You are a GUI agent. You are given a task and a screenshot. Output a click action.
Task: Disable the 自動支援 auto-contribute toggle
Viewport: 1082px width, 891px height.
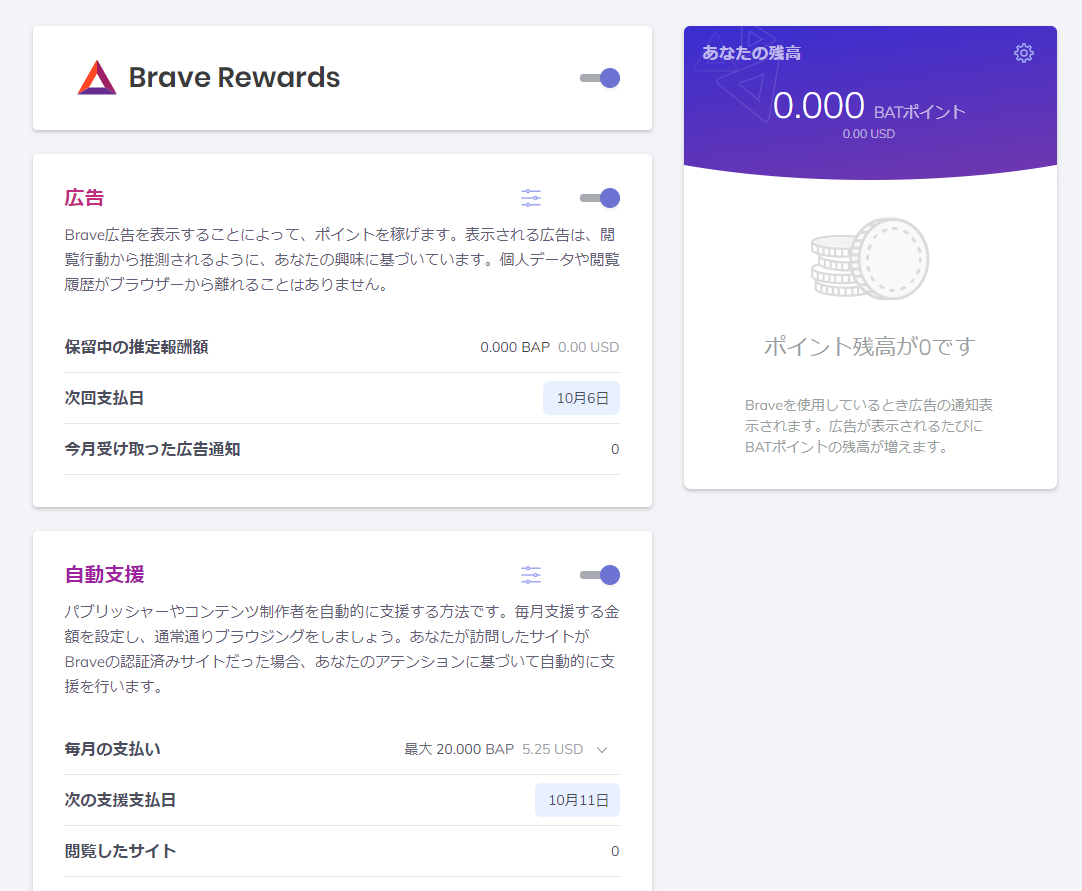[599, 575]
